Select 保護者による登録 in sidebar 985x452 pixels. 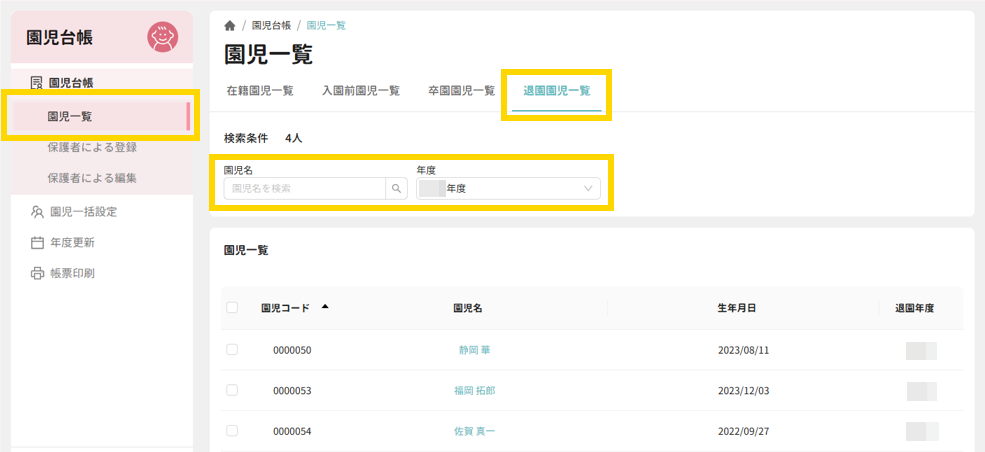pyautogui.click(x=92, y=147)
